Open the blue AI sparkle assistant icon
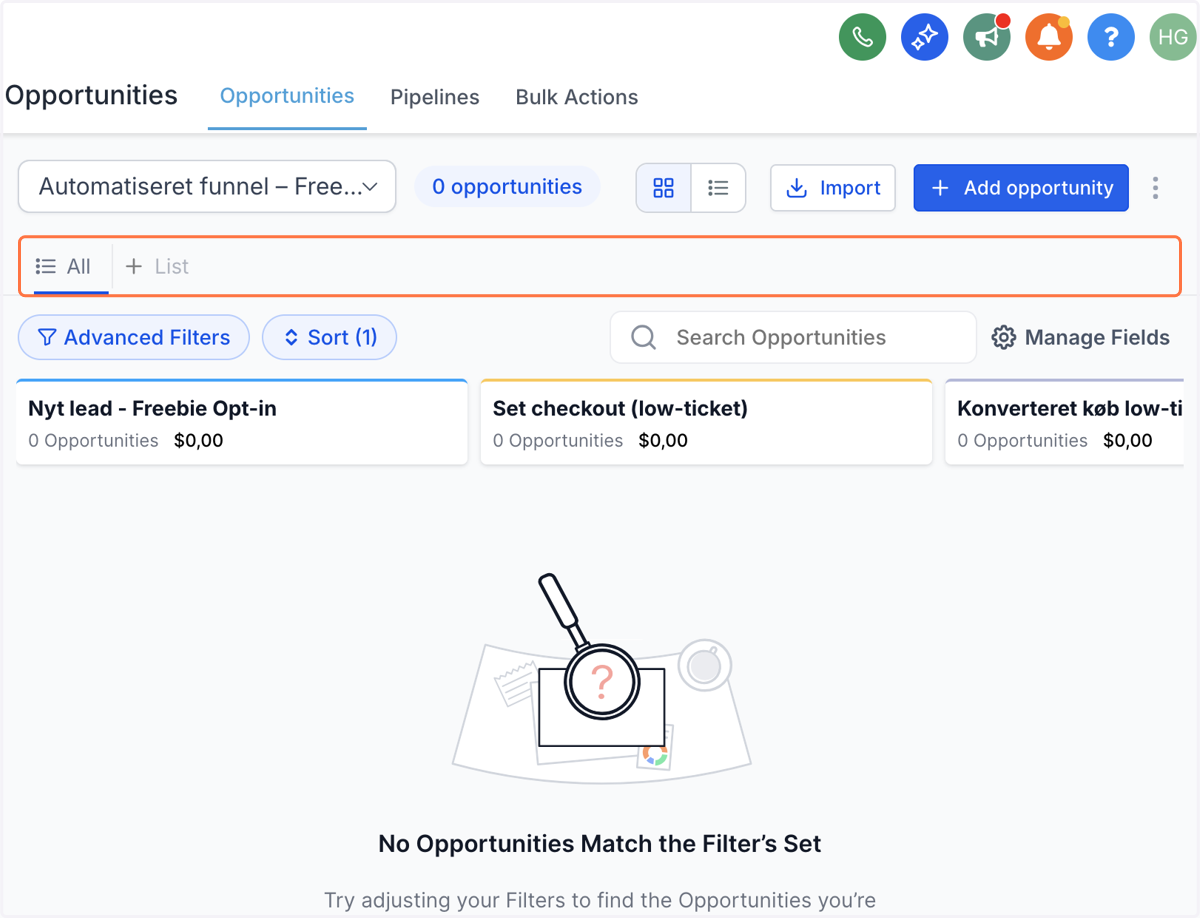 [x=924, y=37]
